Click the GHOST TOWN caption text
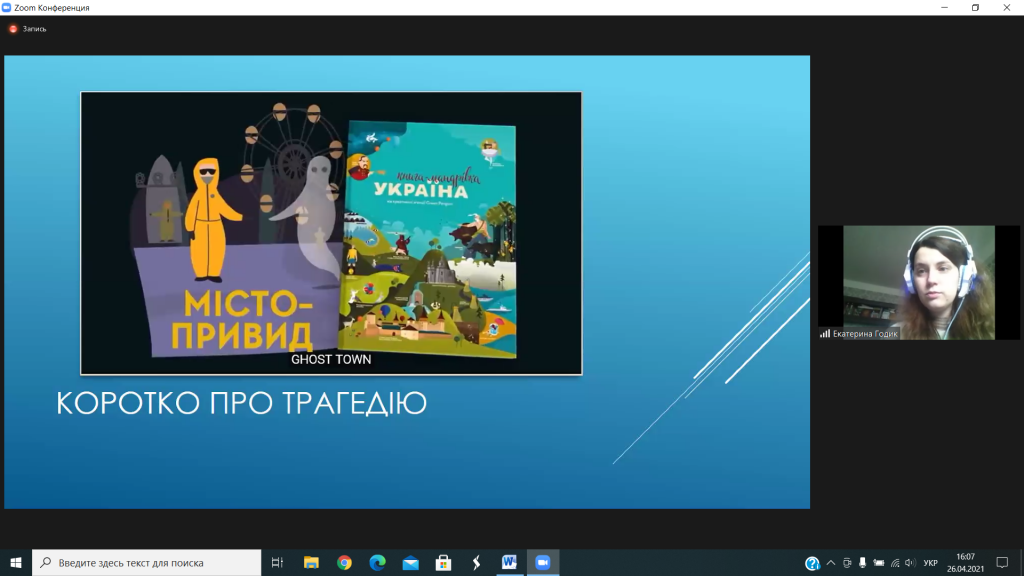The image size is (1024, 576). (x=331, y=360)
